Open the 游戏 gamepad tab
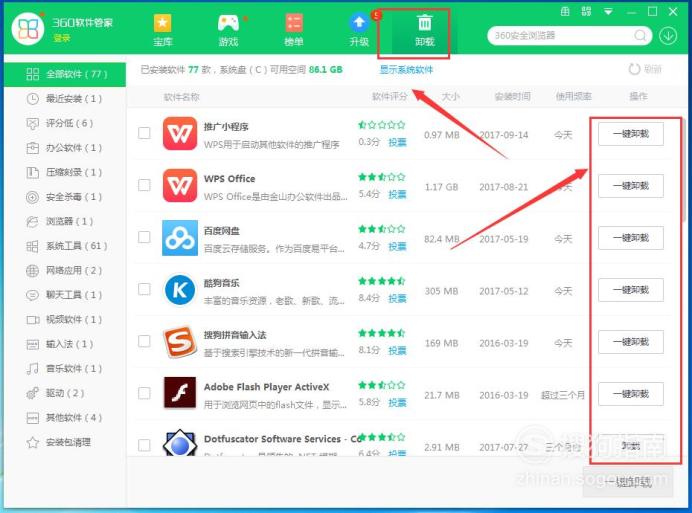This screenshot has height=513, width=692. point(228,30)
